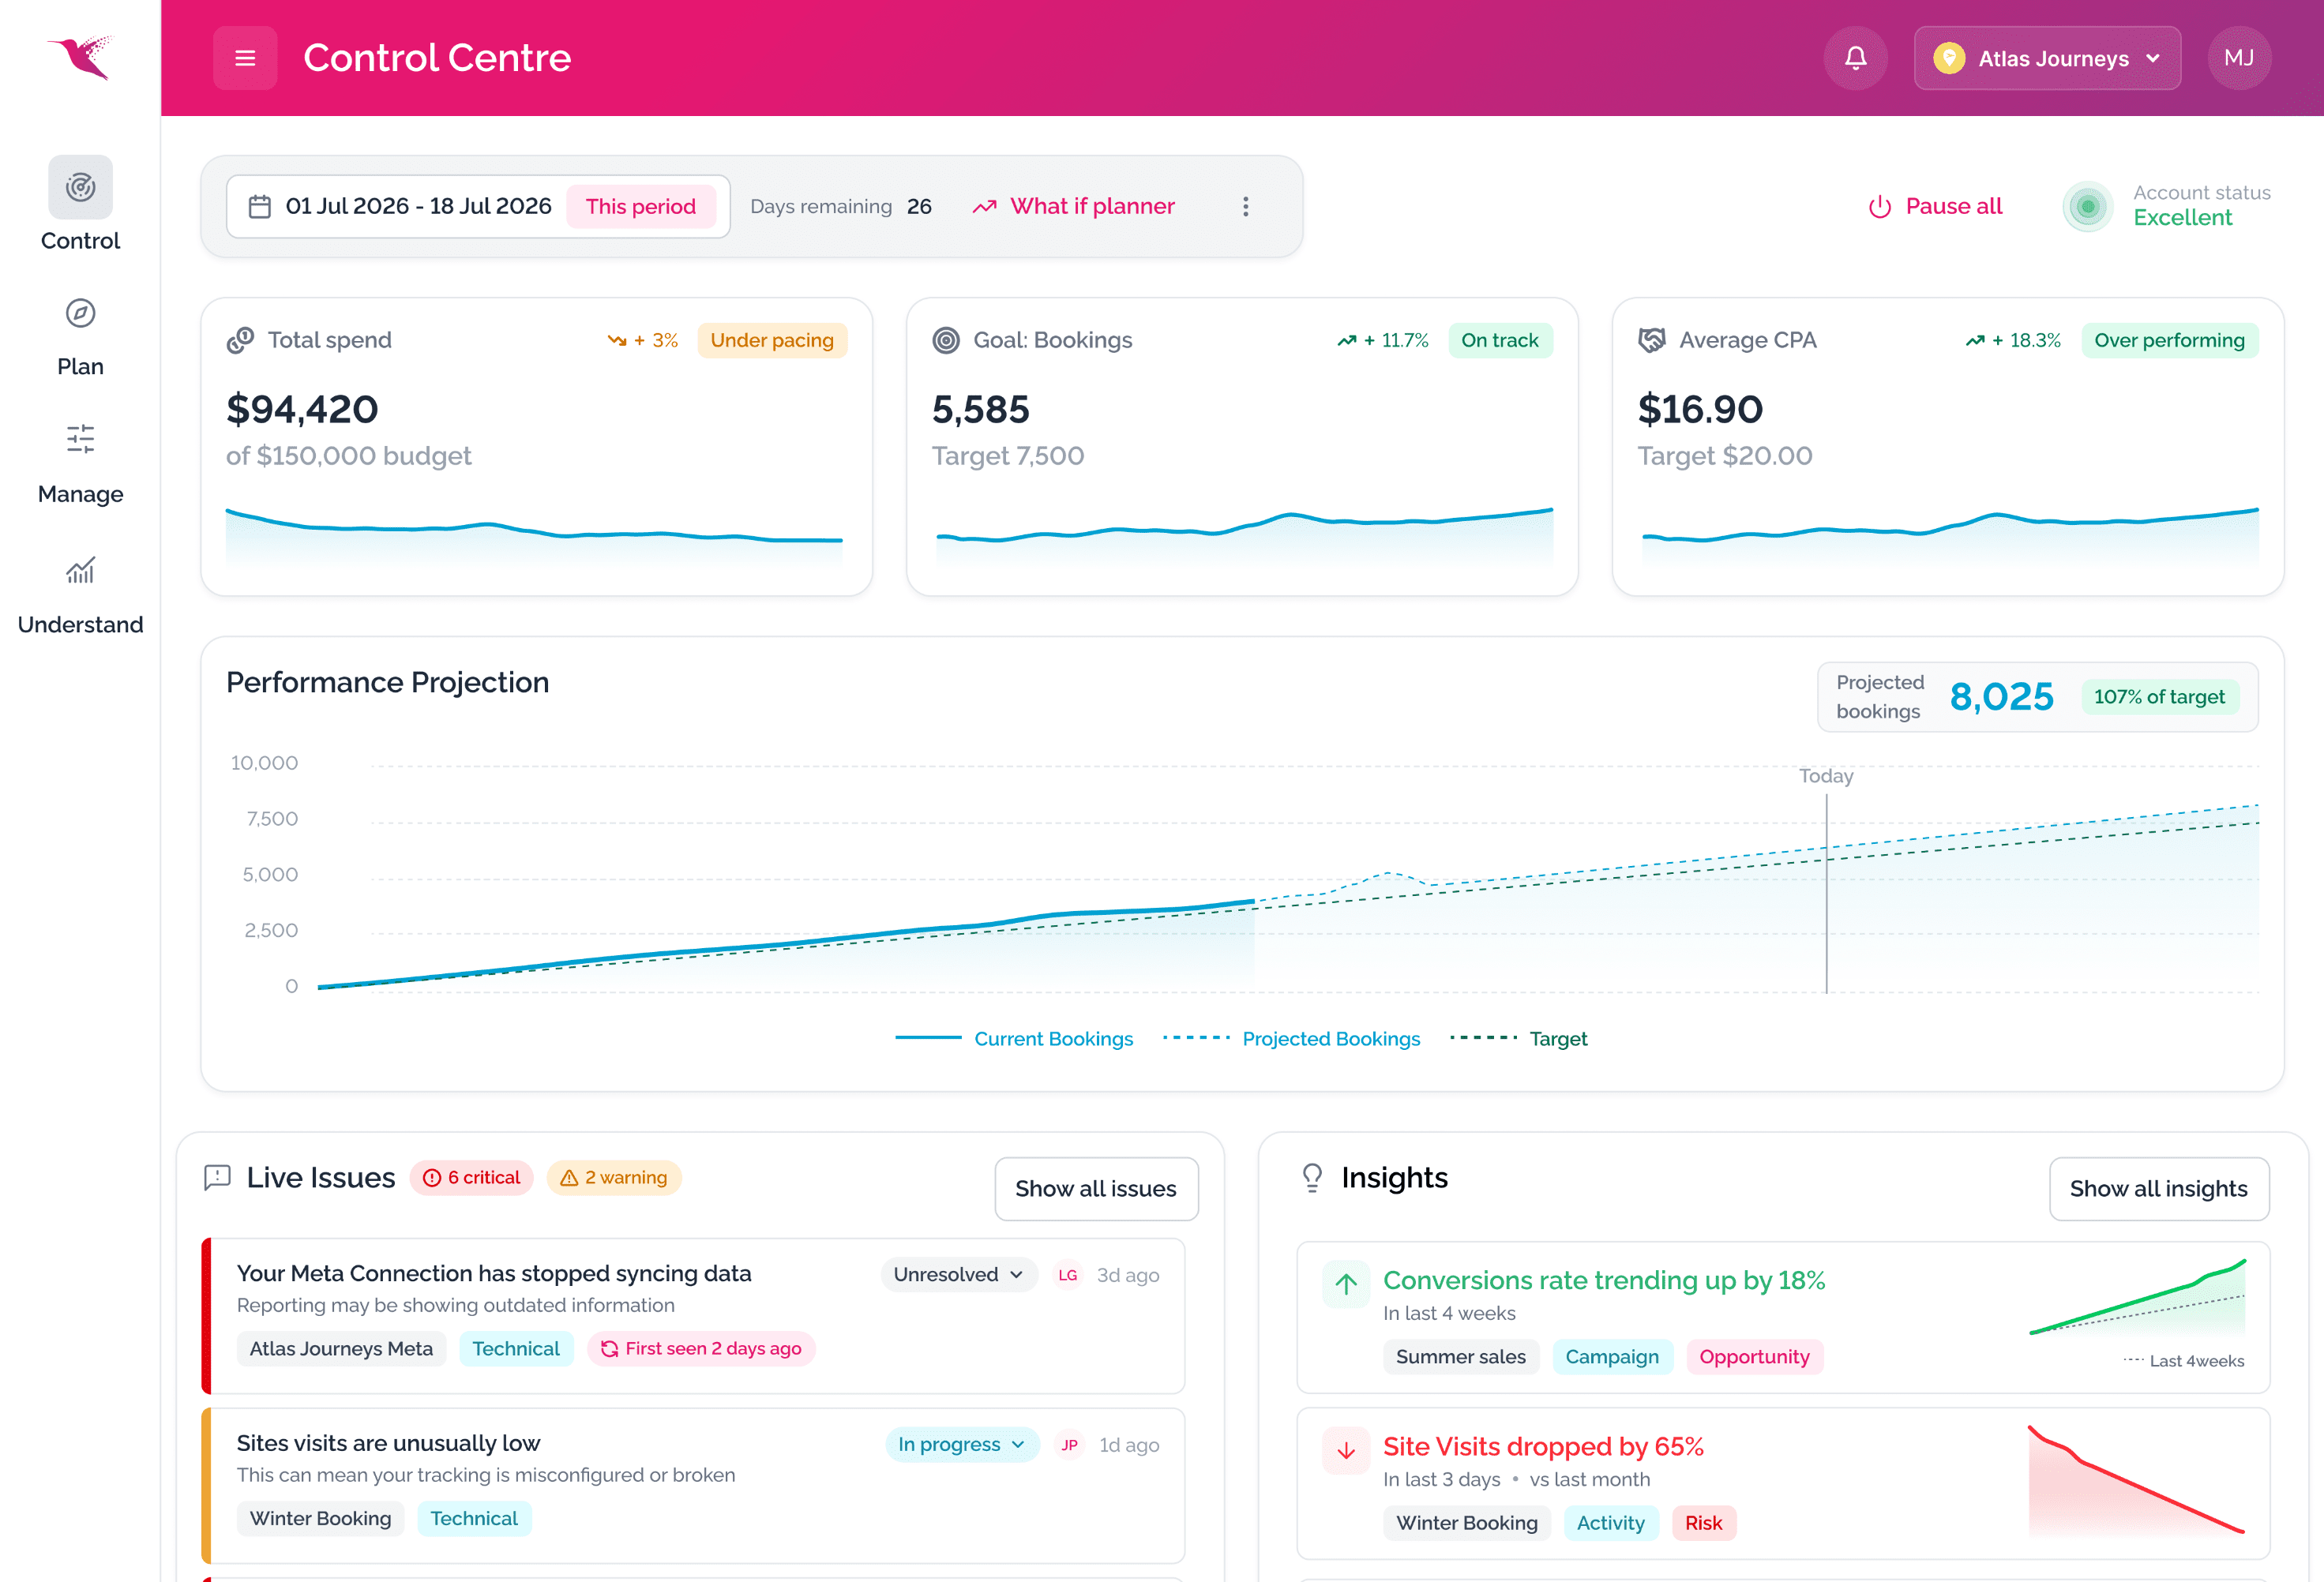Click the Winter Booking tag in Live Issues
This screenshot has width=2324, height=1582.
[320, 1518]
